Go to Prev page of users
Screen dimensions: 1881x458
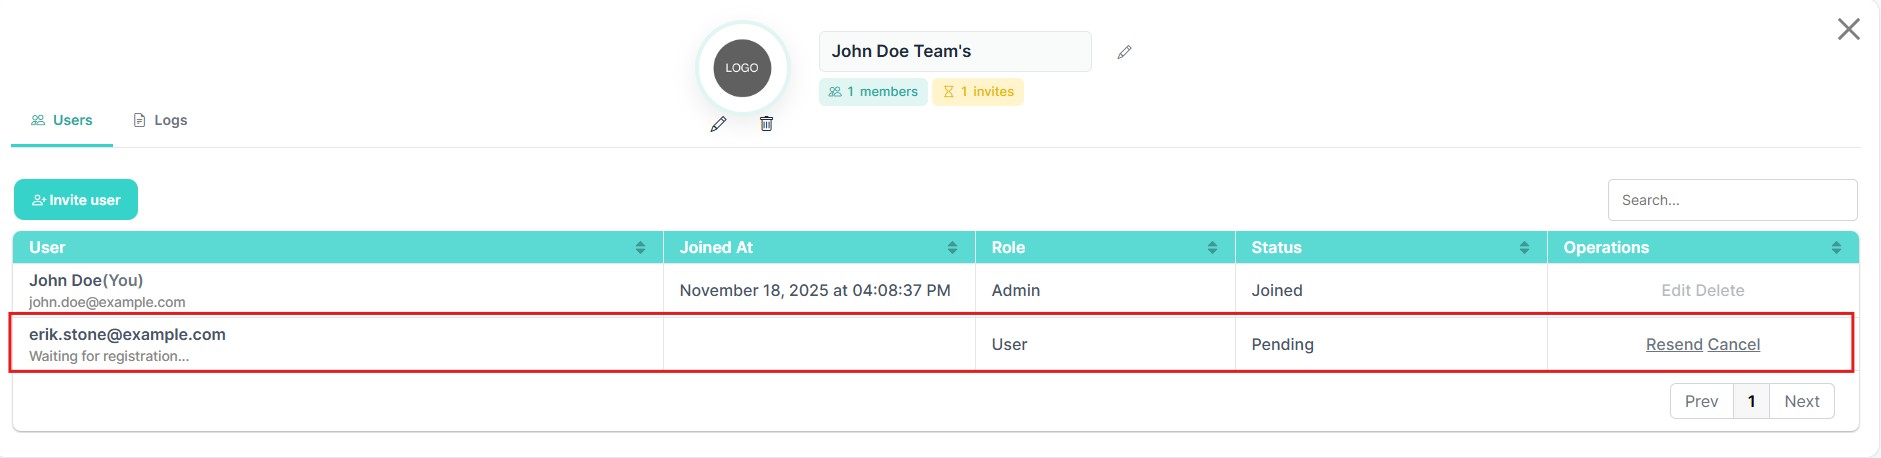1701,401
